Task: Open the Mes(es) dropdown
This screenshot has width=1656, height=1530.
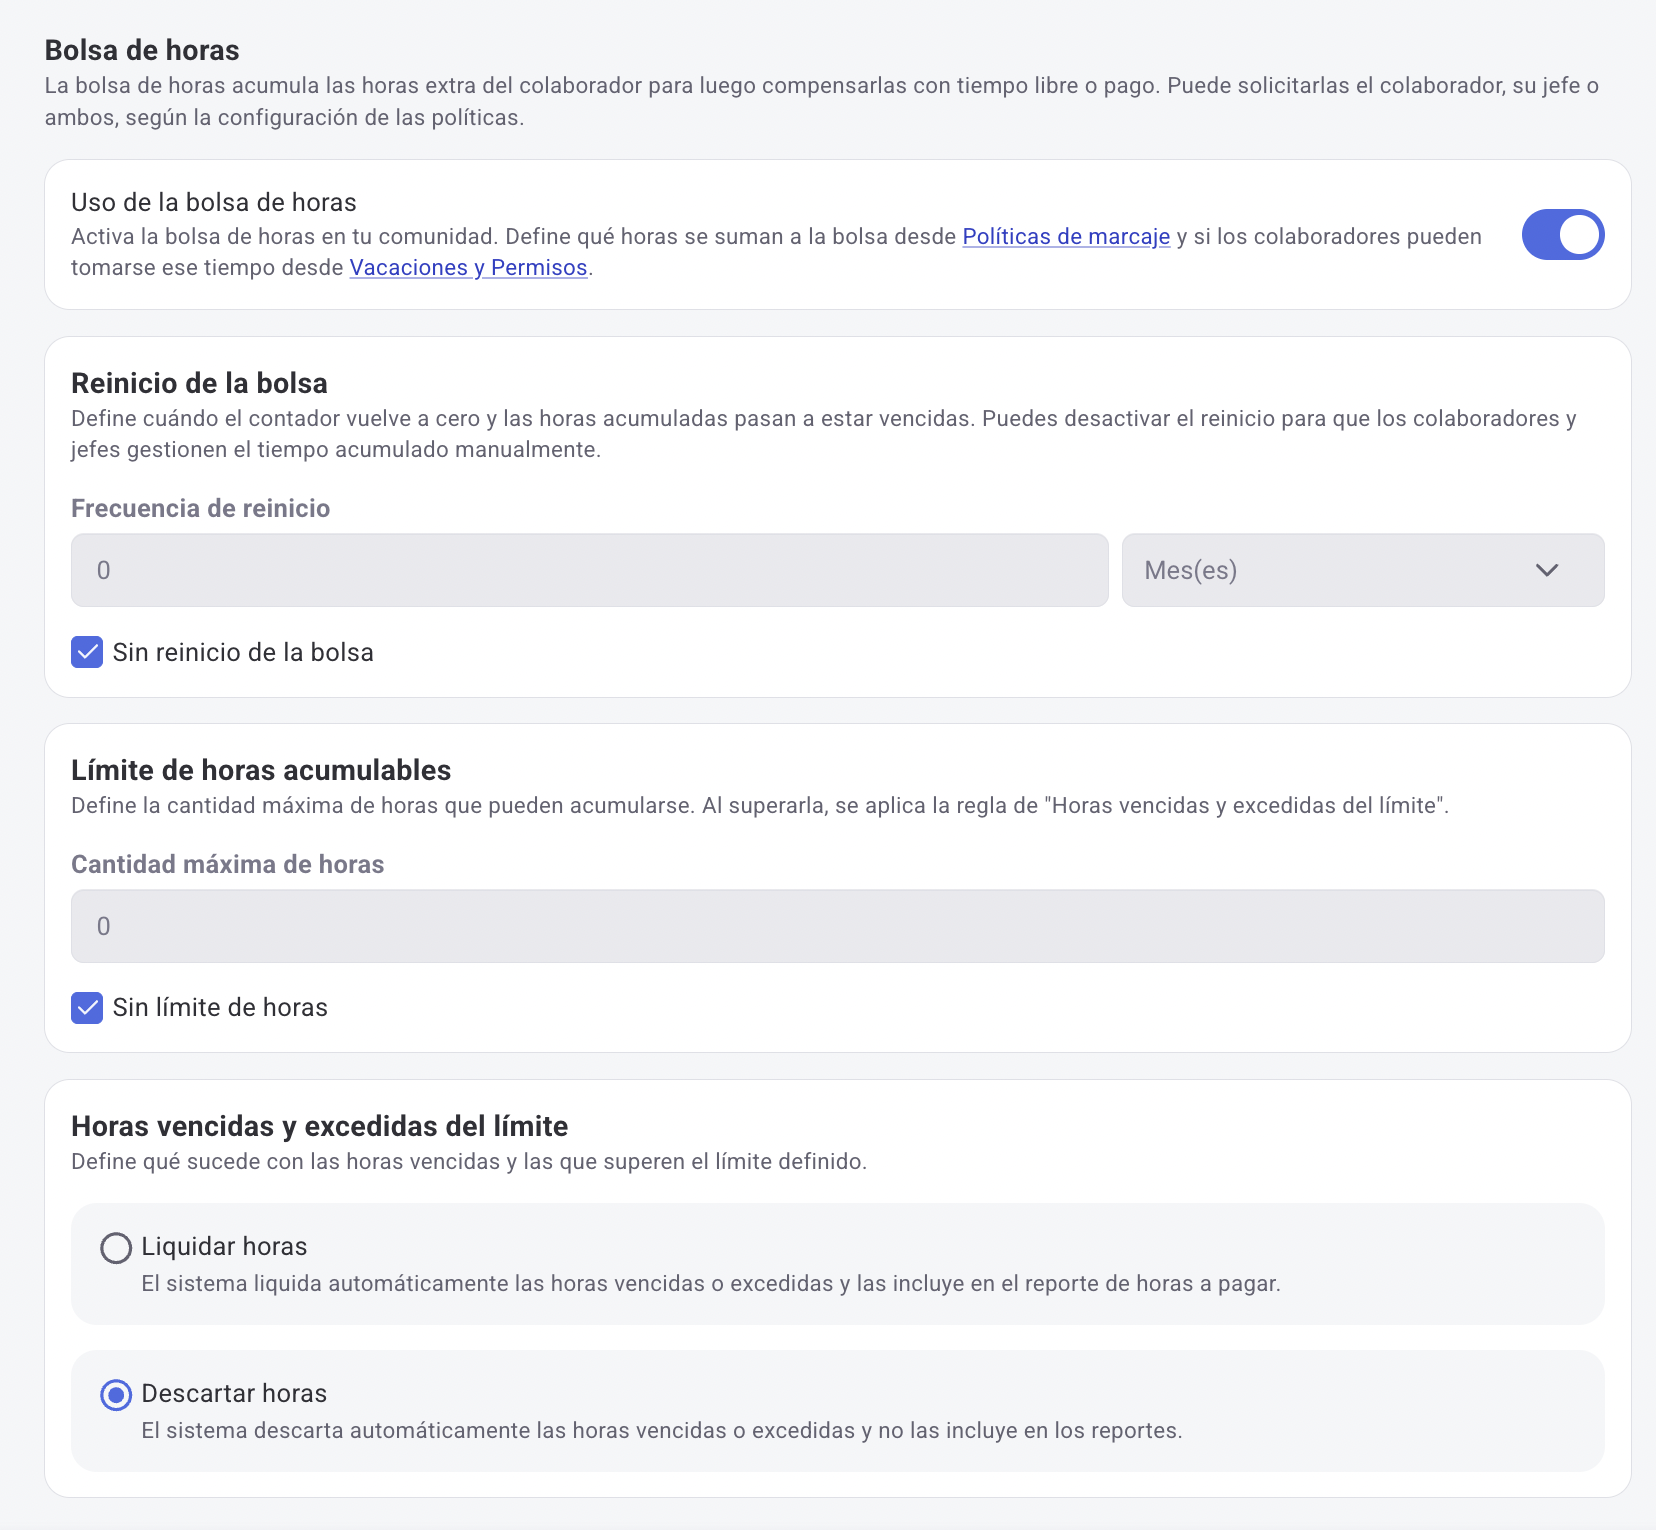Action: click(x=1363, y=570)
